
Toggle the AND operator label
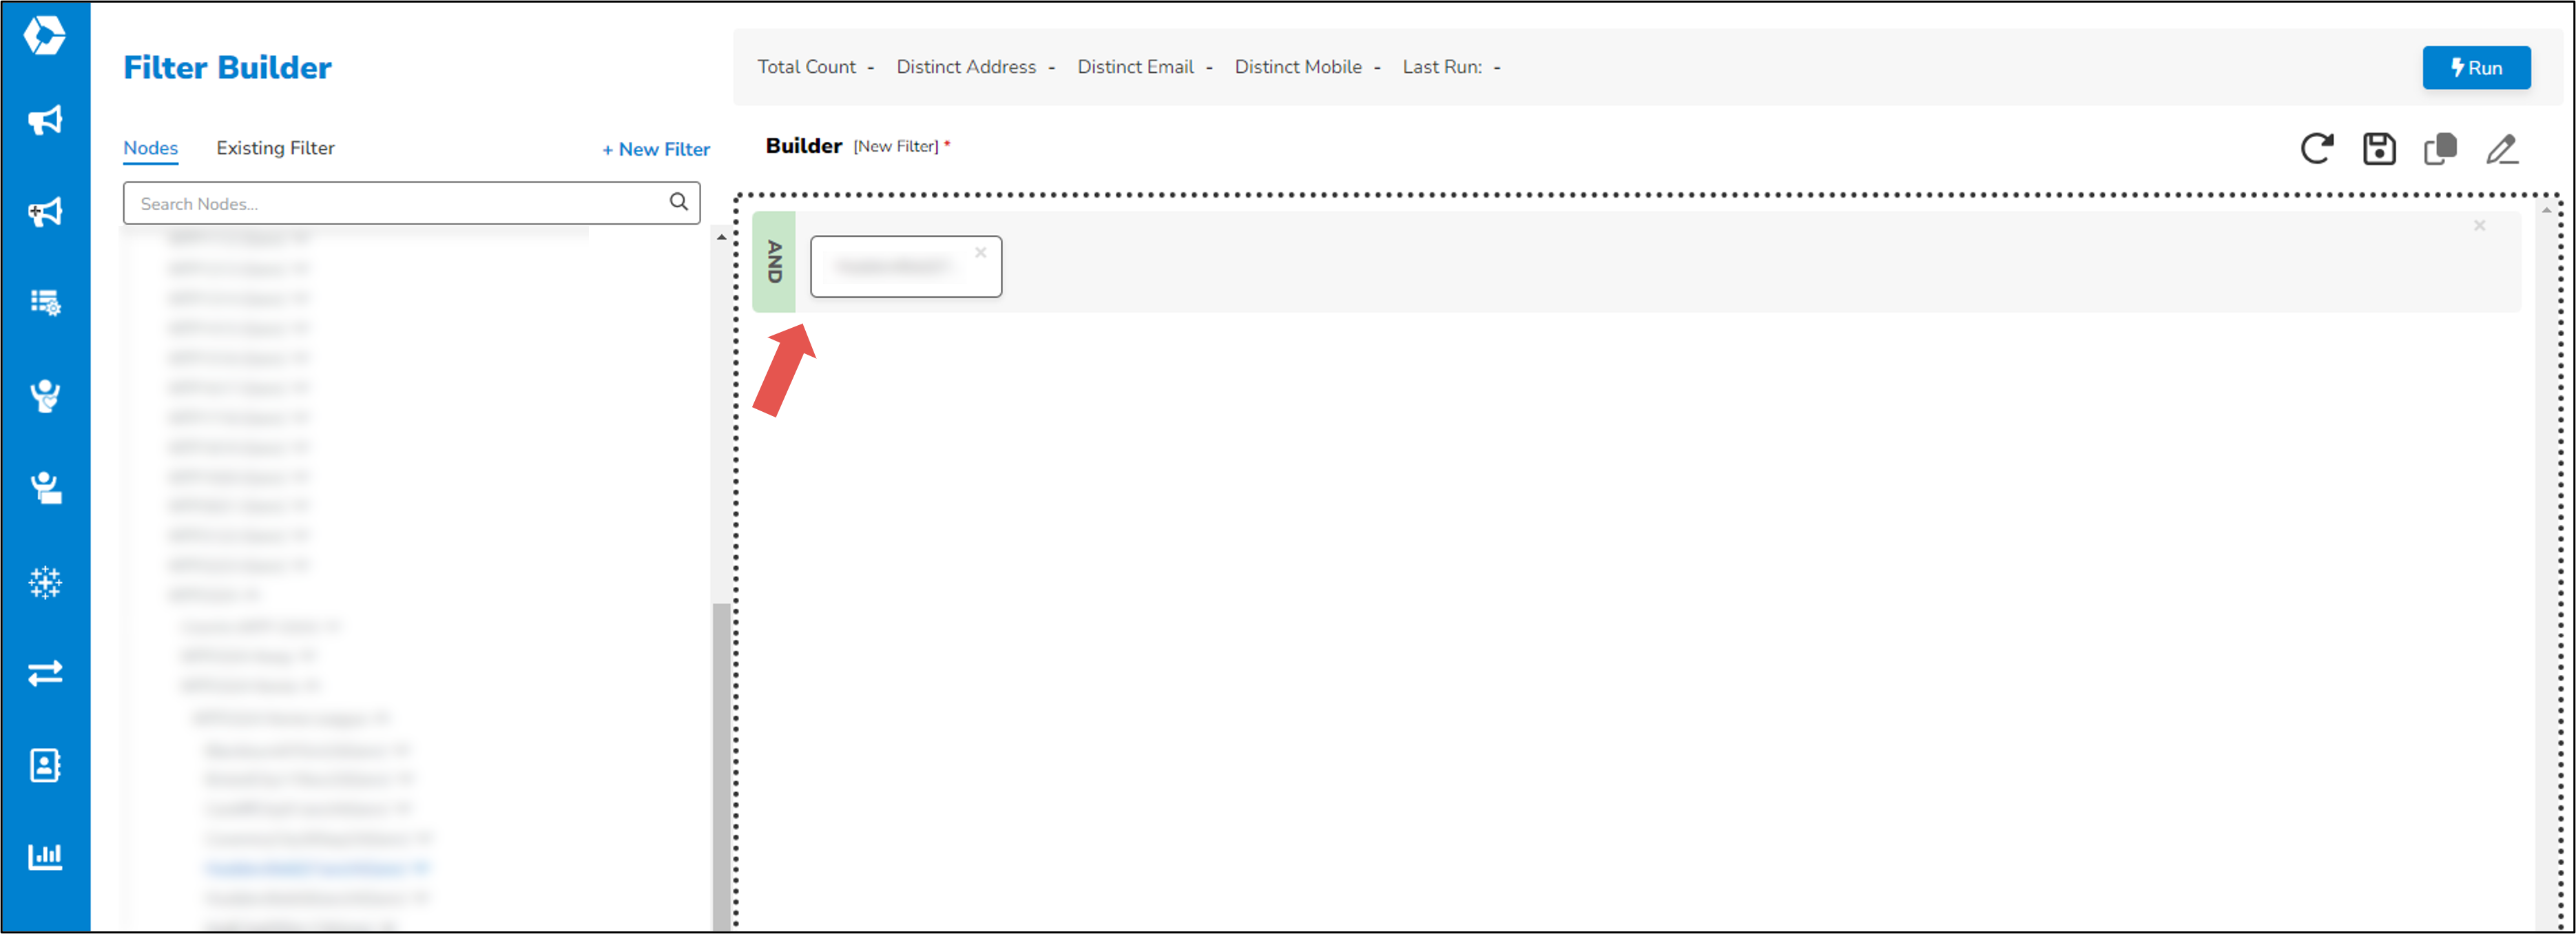coord(774,262)
